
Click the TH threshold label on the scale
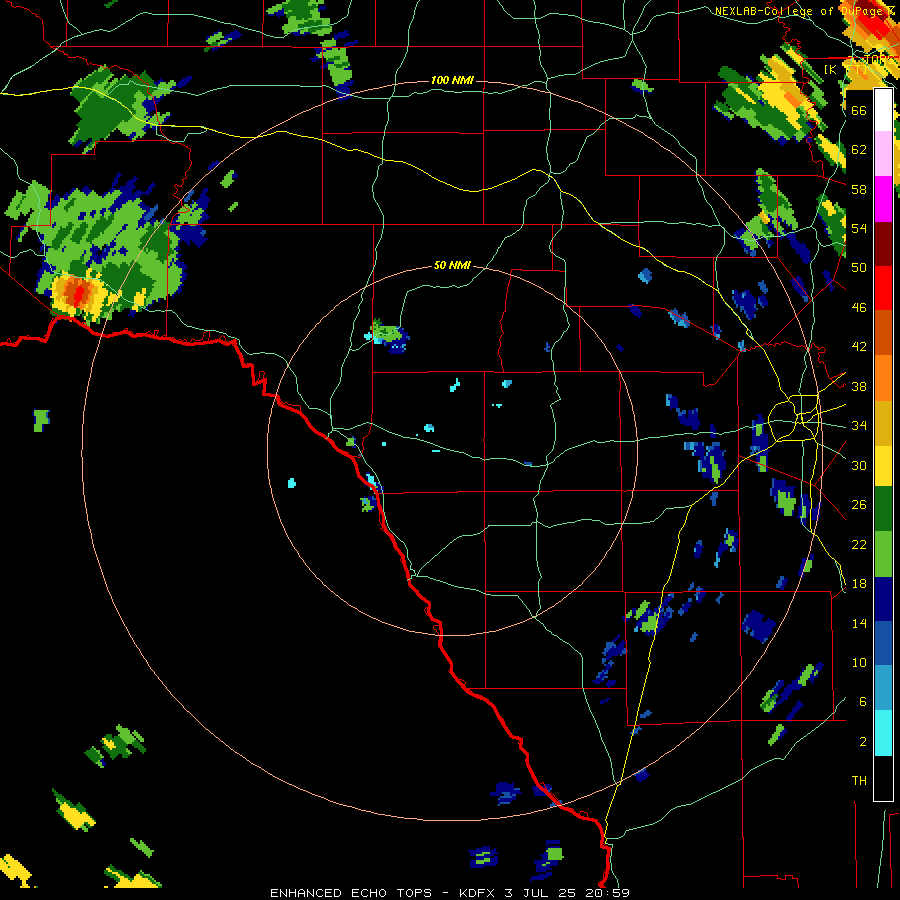pyautogui.click(x=859, y=781)
